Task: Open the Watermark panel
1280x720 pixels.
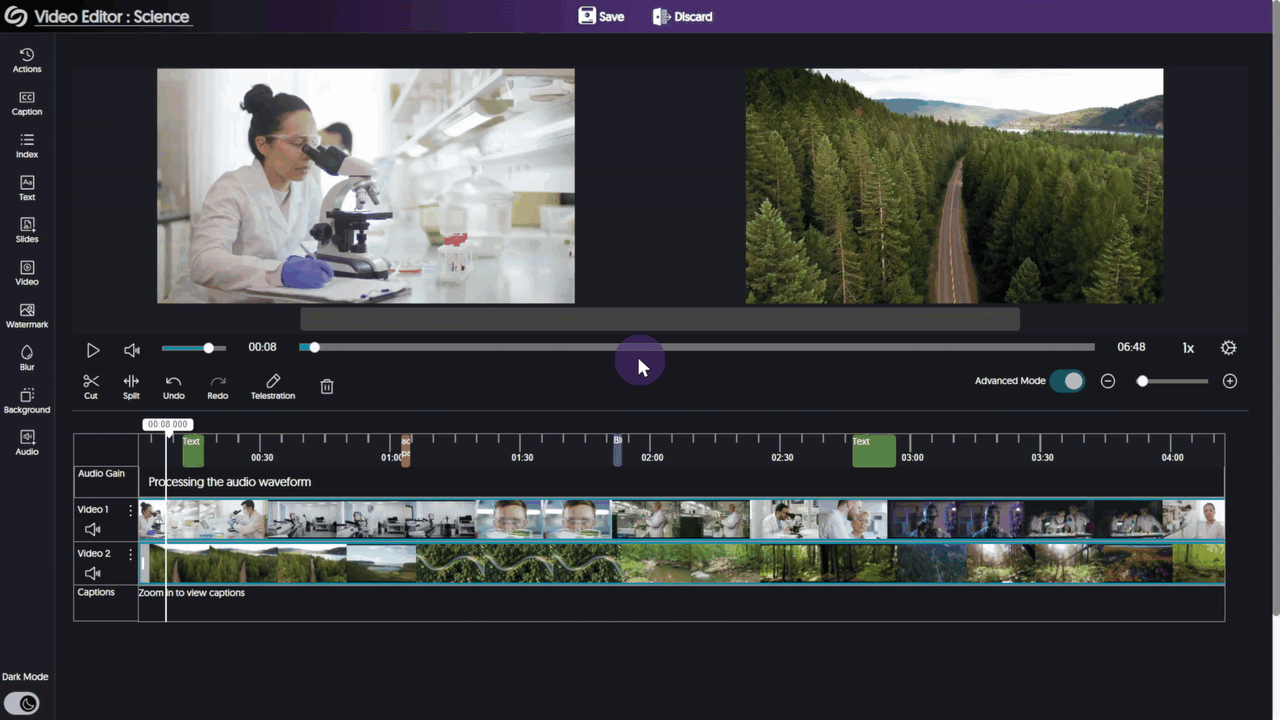Action: 27,316
